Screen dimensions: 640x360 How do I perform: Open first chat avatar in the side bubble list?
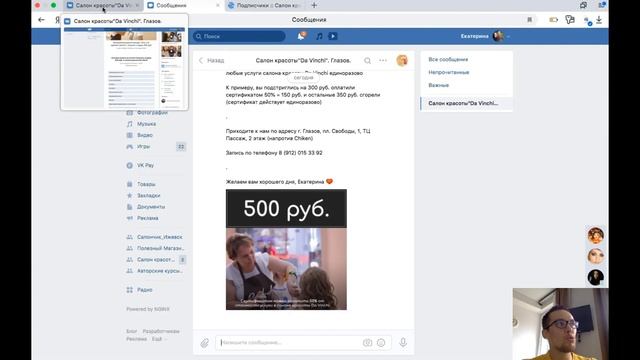tap(596, 236)
